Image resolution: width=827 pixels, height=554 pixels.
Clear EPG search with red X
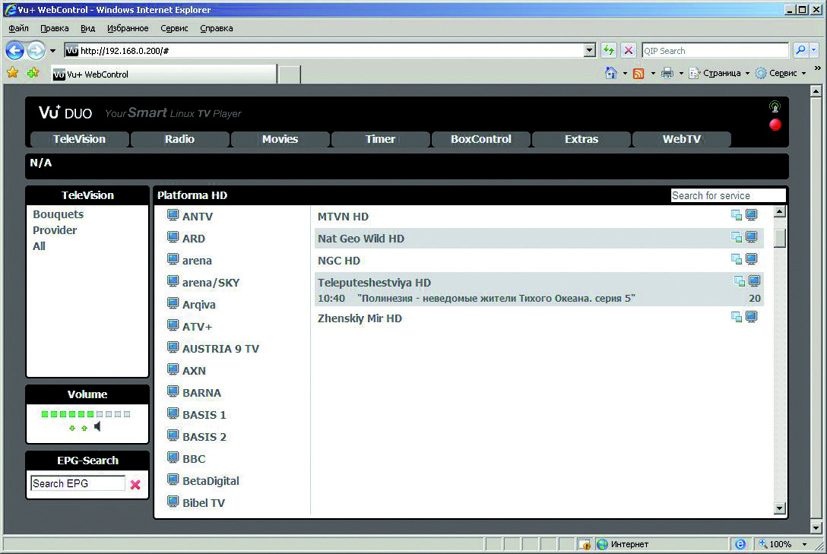pyautogui.click(x=136, y=484)
